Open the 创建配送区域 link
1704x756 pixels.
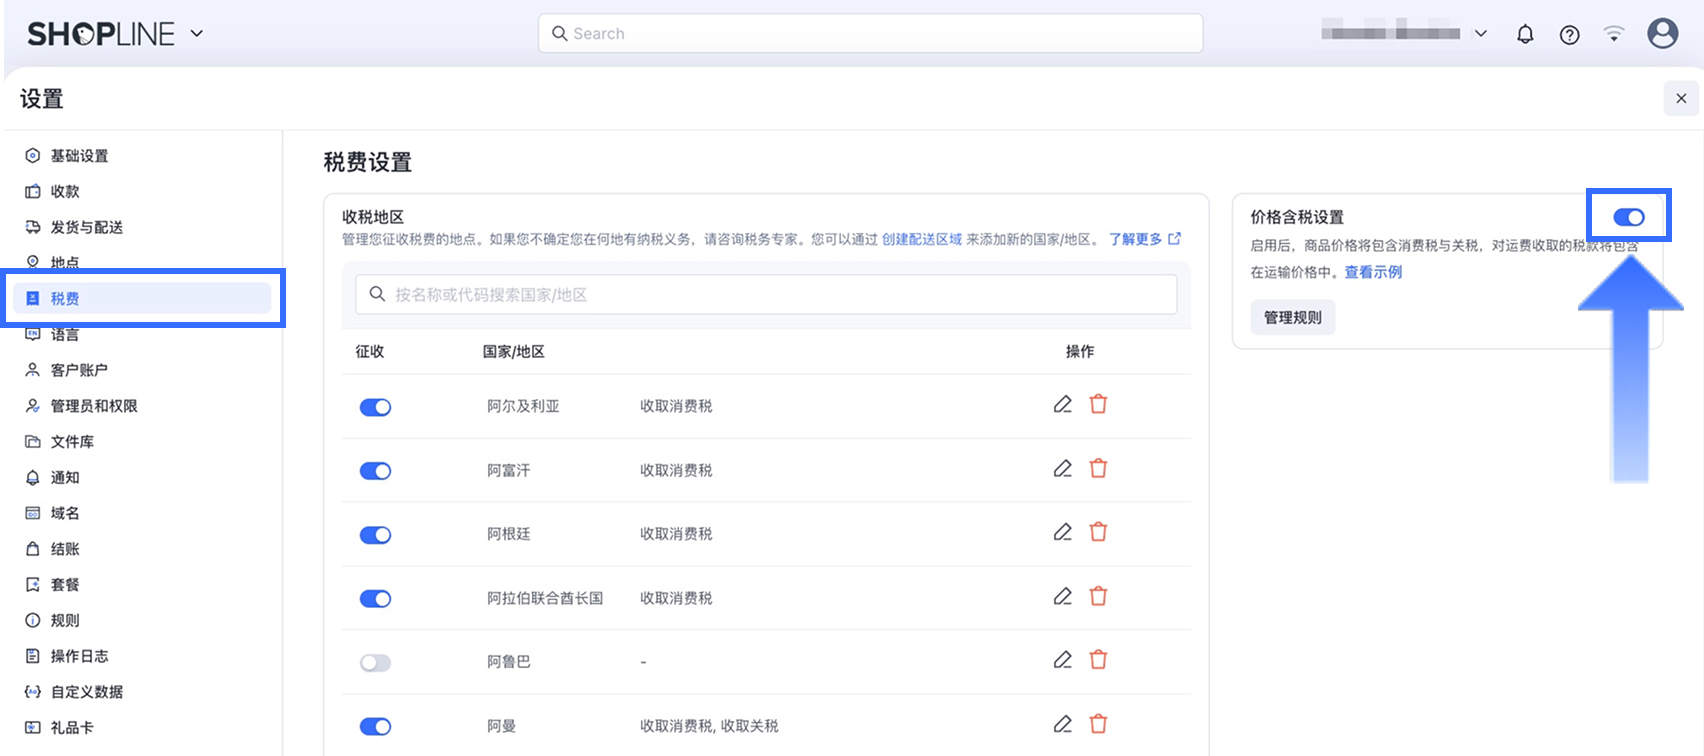[921, 240]
